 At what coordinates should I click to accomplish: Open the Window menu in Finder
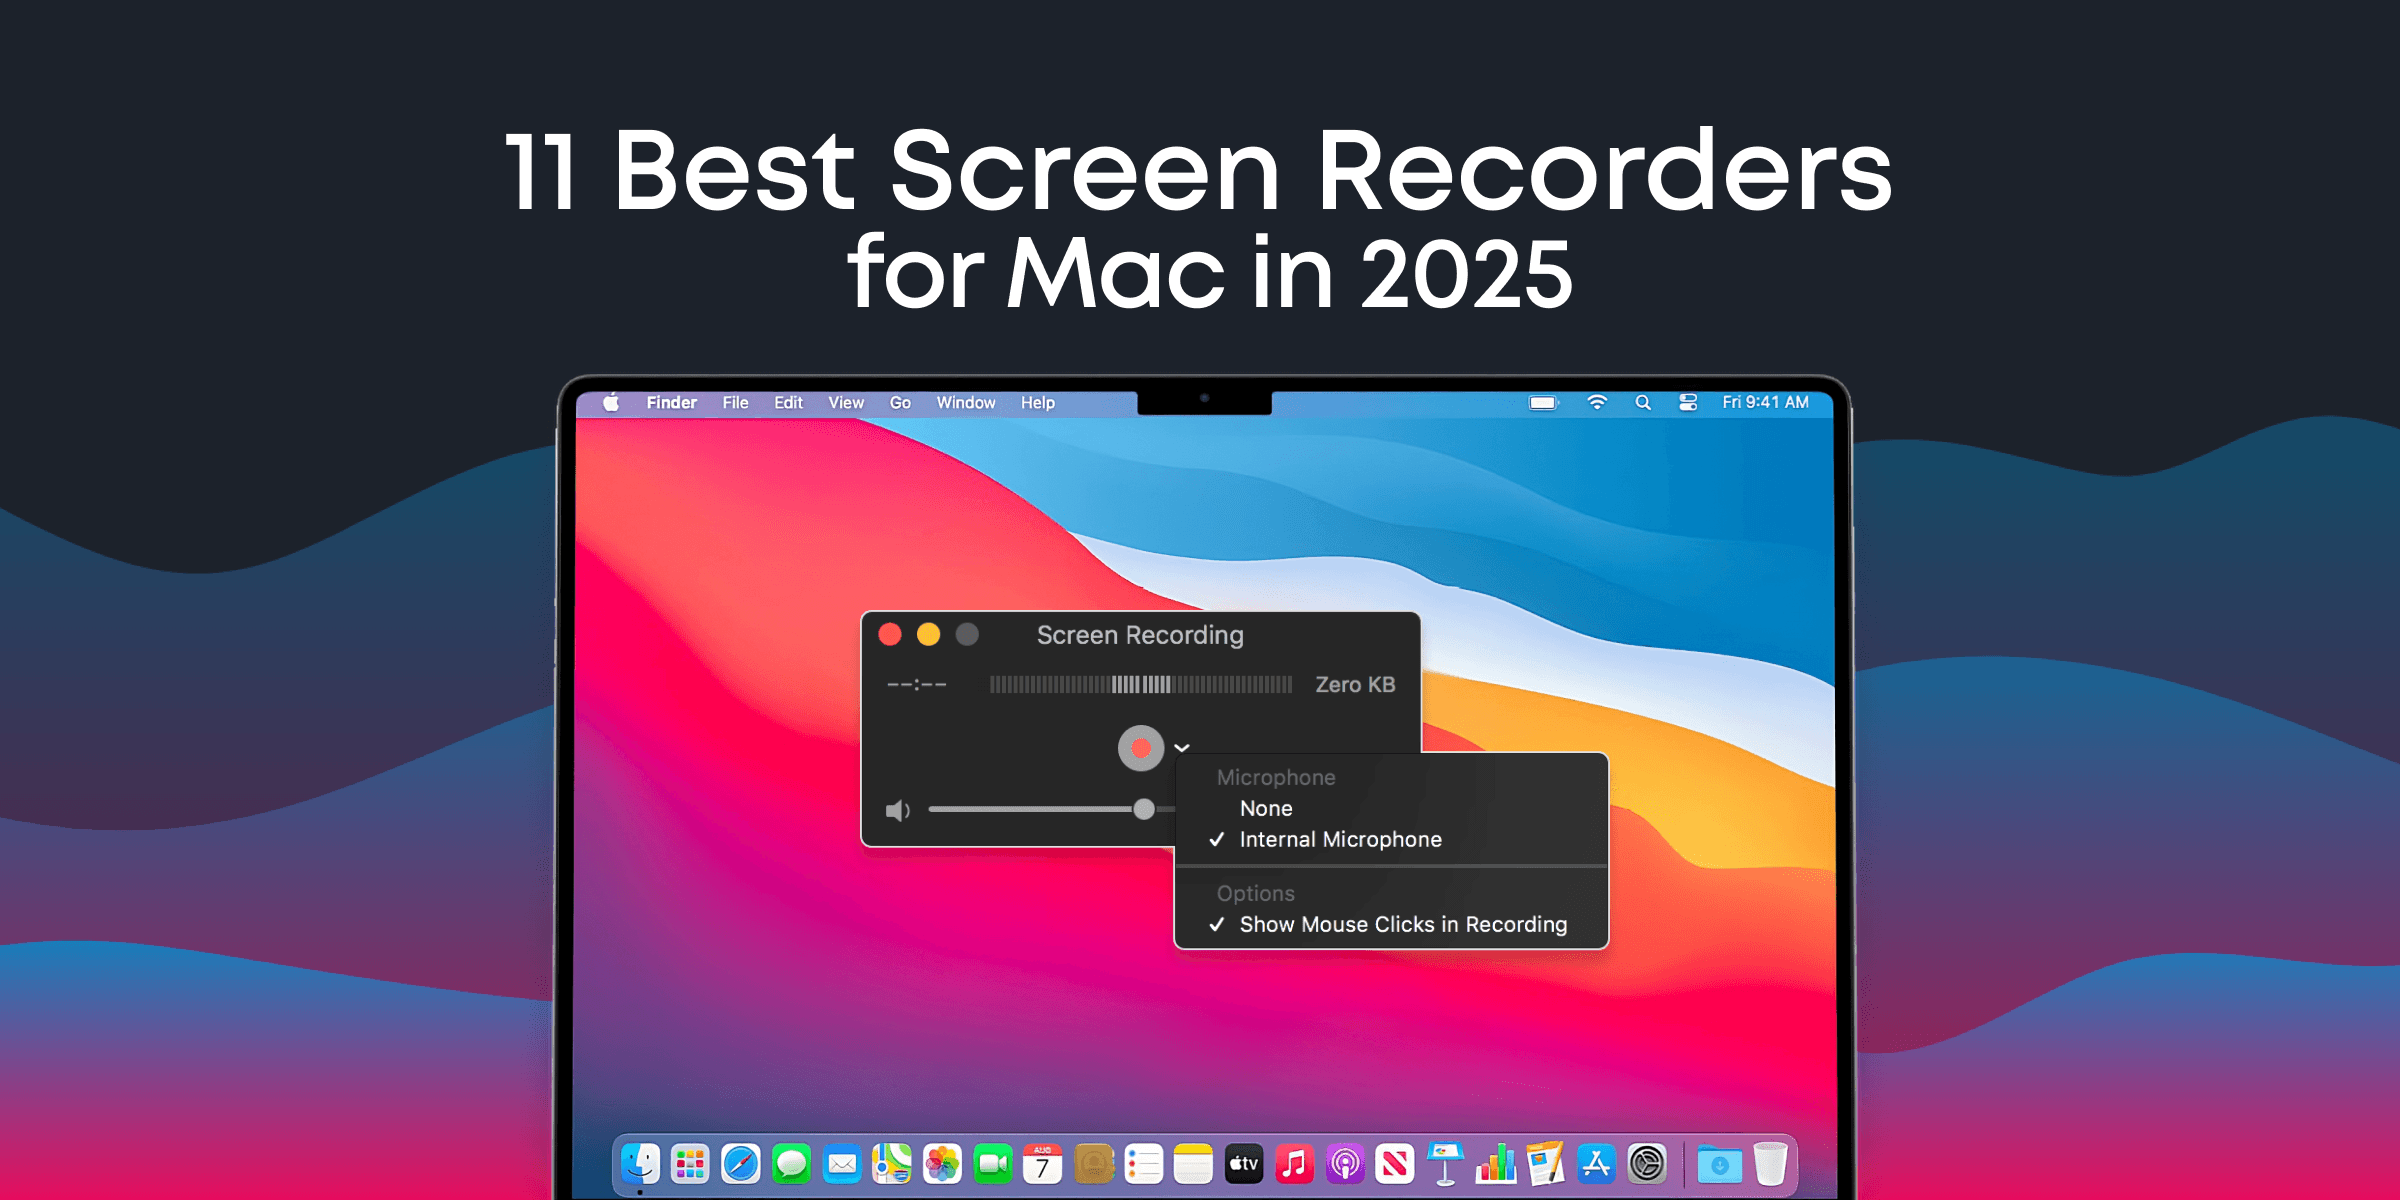point(966,402)
